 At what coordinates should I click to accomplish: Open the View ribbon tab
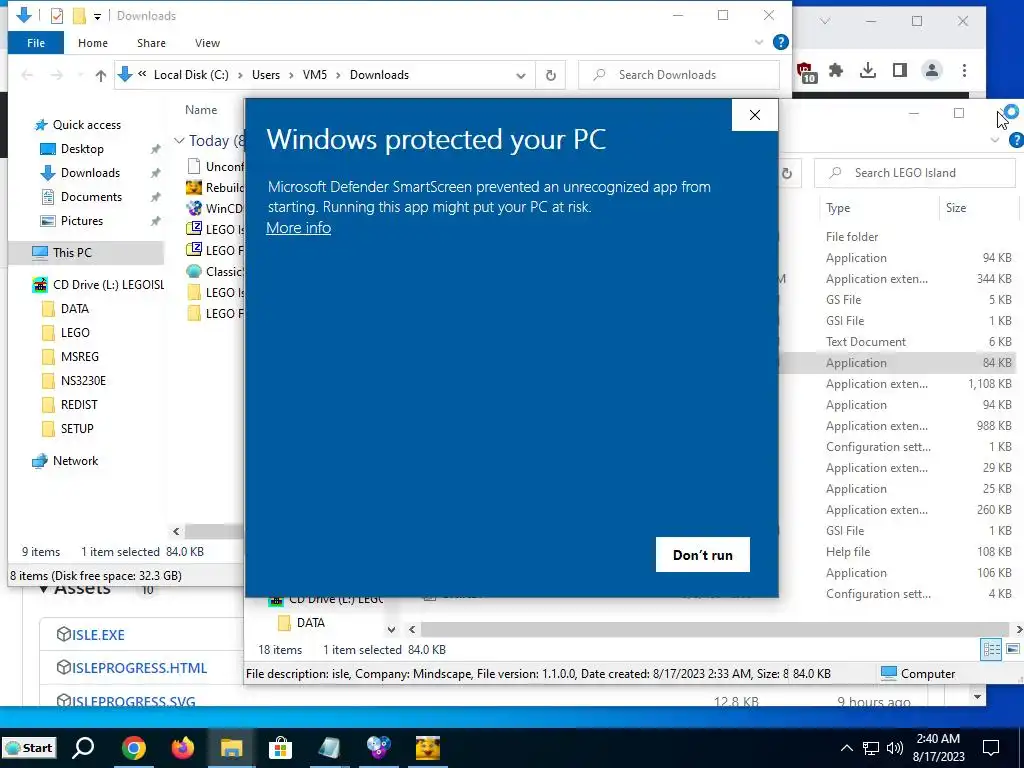click(207, 43)
